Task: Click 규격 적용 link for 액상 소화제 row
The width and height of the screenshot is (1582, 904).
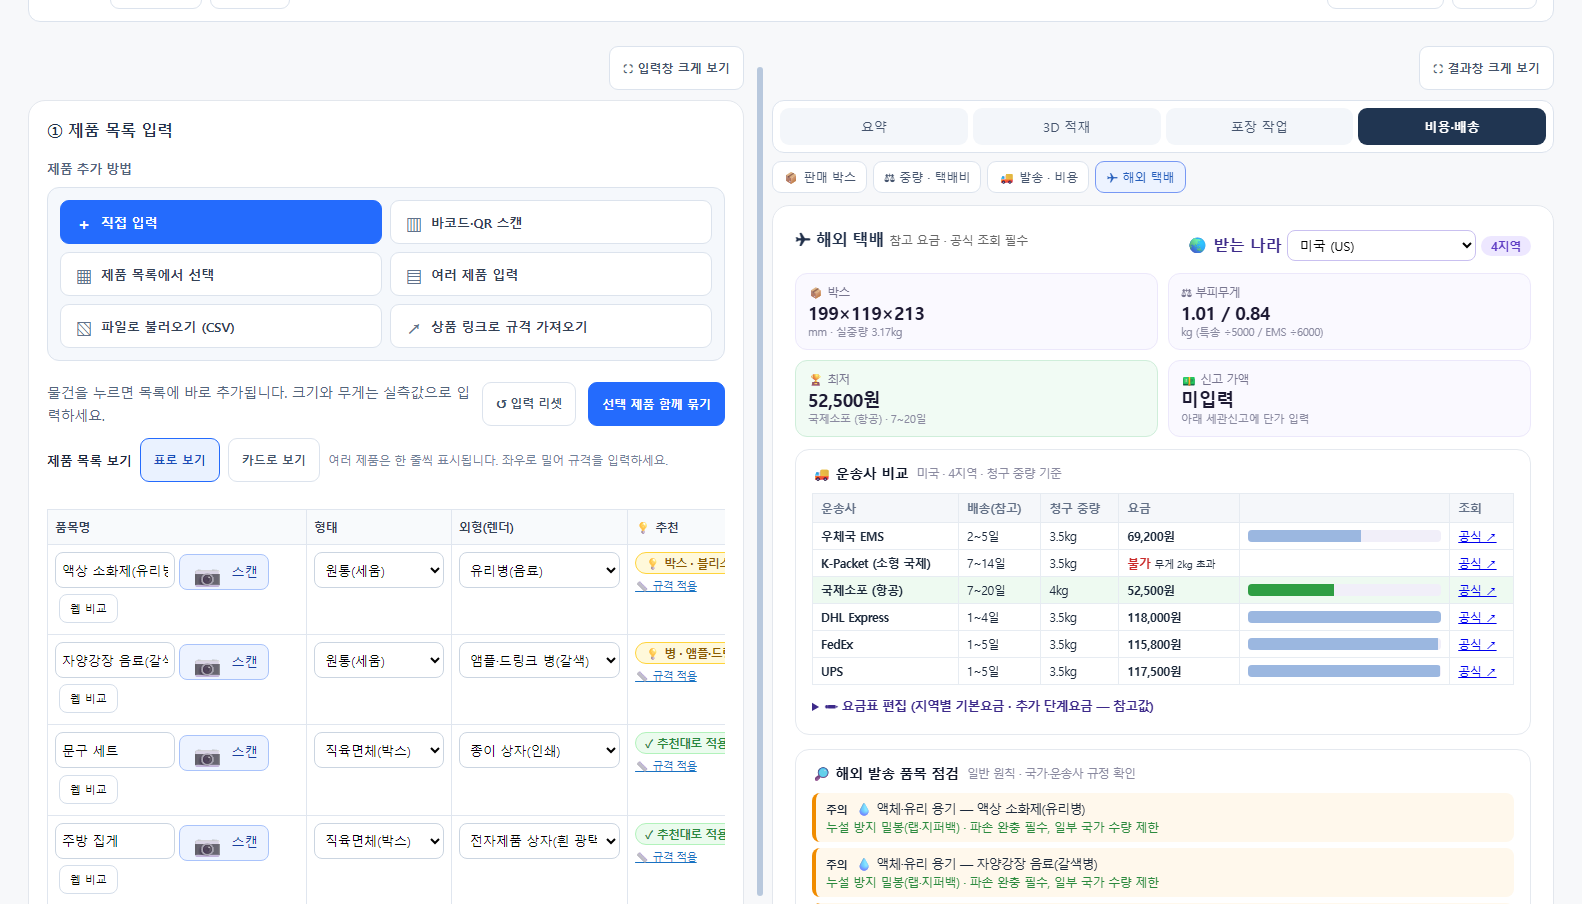Action: tap(667, 586)
